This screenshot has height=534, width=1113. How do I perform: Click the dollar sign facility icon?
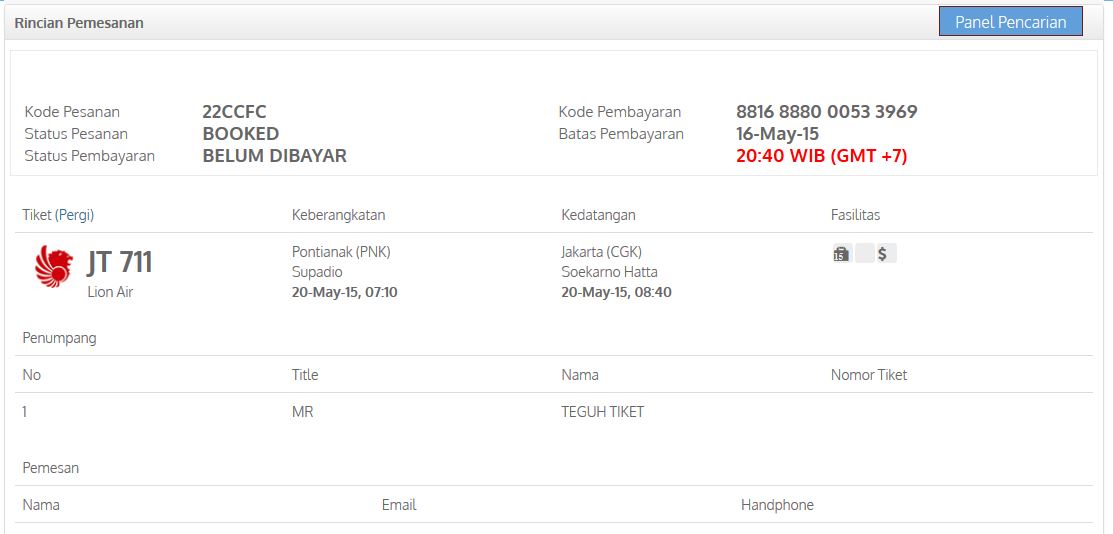[884, 254]
